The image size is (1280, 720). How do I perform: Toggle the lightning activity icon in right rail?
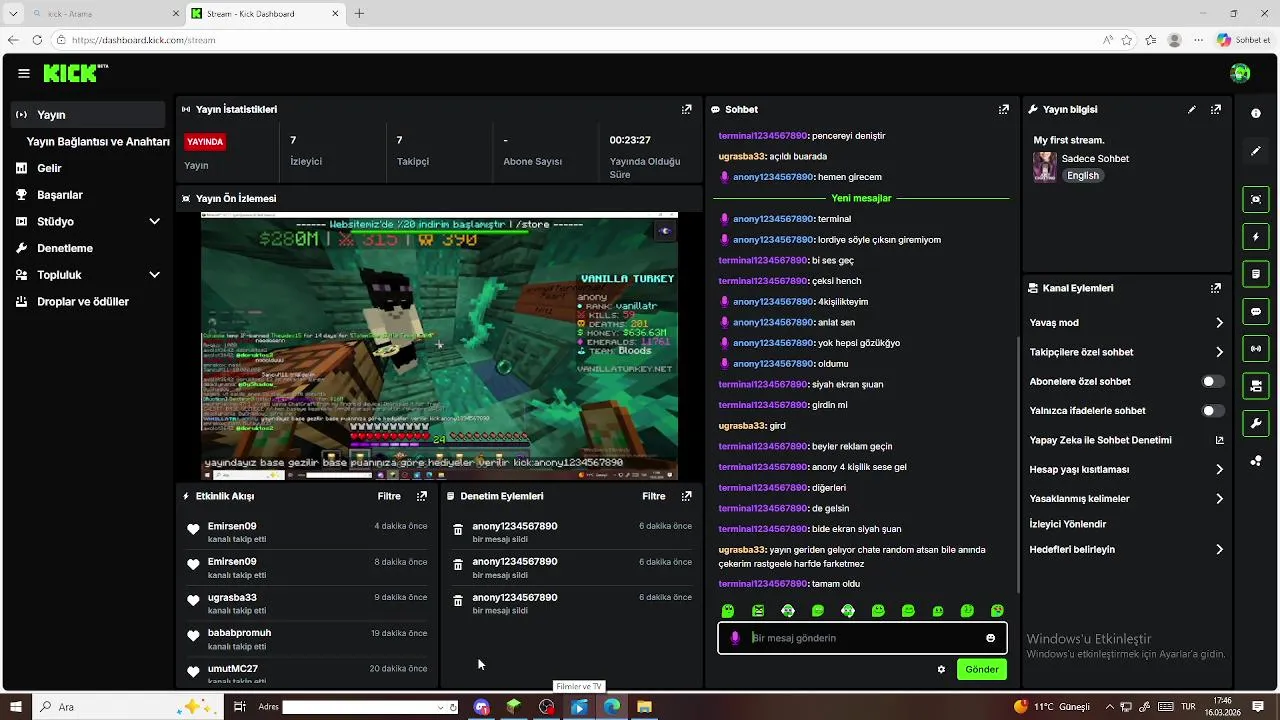click(1256, 237)
